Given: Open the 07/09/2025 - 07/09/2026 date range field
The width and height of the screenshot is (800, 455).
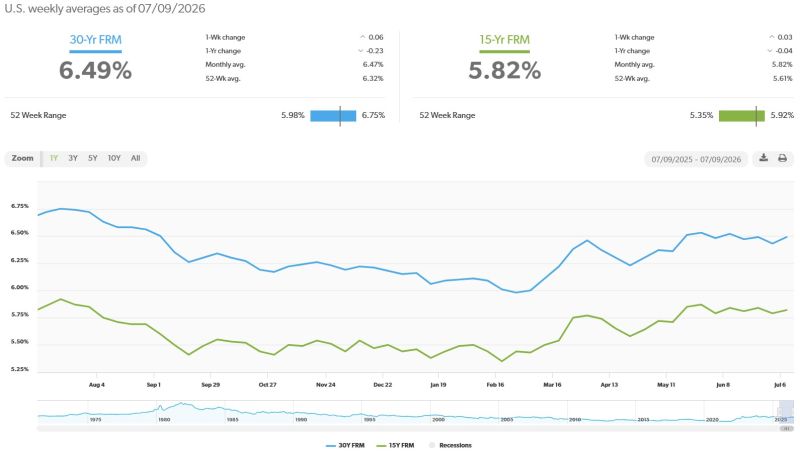Looking at the screenshot, I should coord(696,159).
